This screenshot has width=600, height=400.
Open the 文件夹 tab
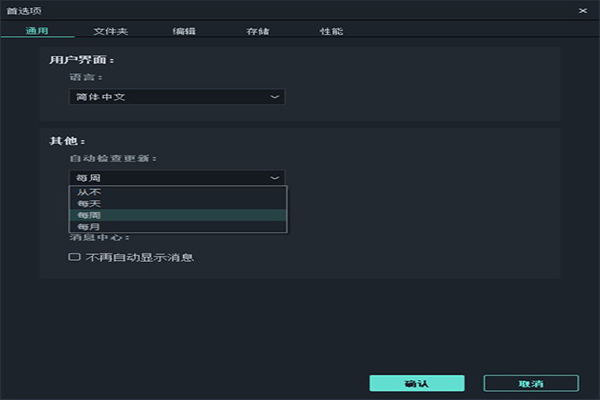110,32
